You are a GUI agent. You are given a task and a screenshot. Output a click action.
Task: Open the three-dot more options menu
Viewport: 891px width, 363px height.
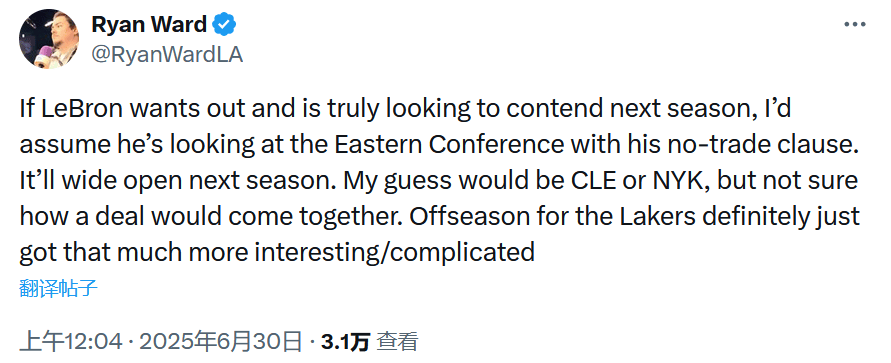[x=855, y=24]
